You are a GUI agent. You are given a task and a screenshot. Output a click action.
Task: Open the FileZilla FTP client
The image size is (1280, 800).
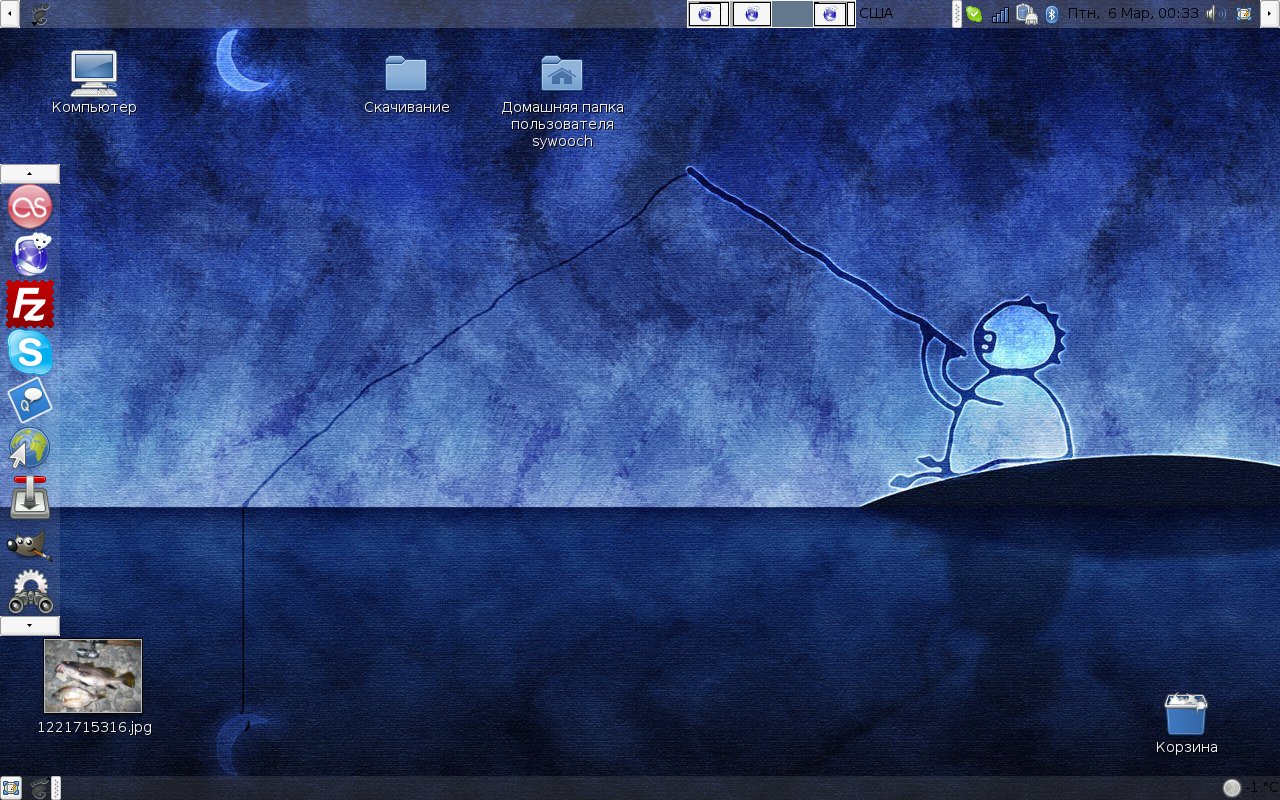(x=30, y=304)
